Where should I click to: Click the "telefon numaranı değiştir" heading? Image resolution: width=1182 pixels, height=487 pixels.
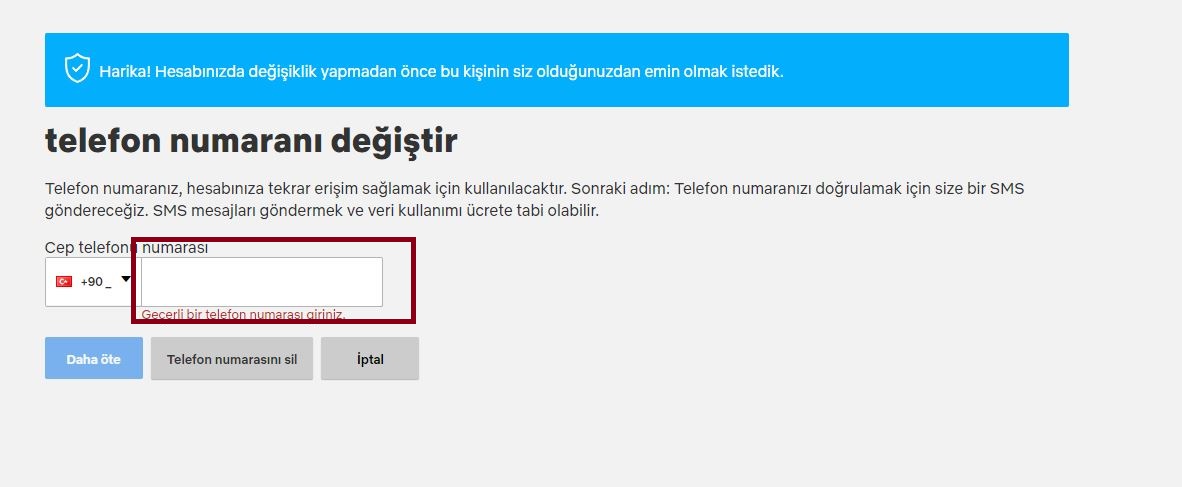pos(251,141)
